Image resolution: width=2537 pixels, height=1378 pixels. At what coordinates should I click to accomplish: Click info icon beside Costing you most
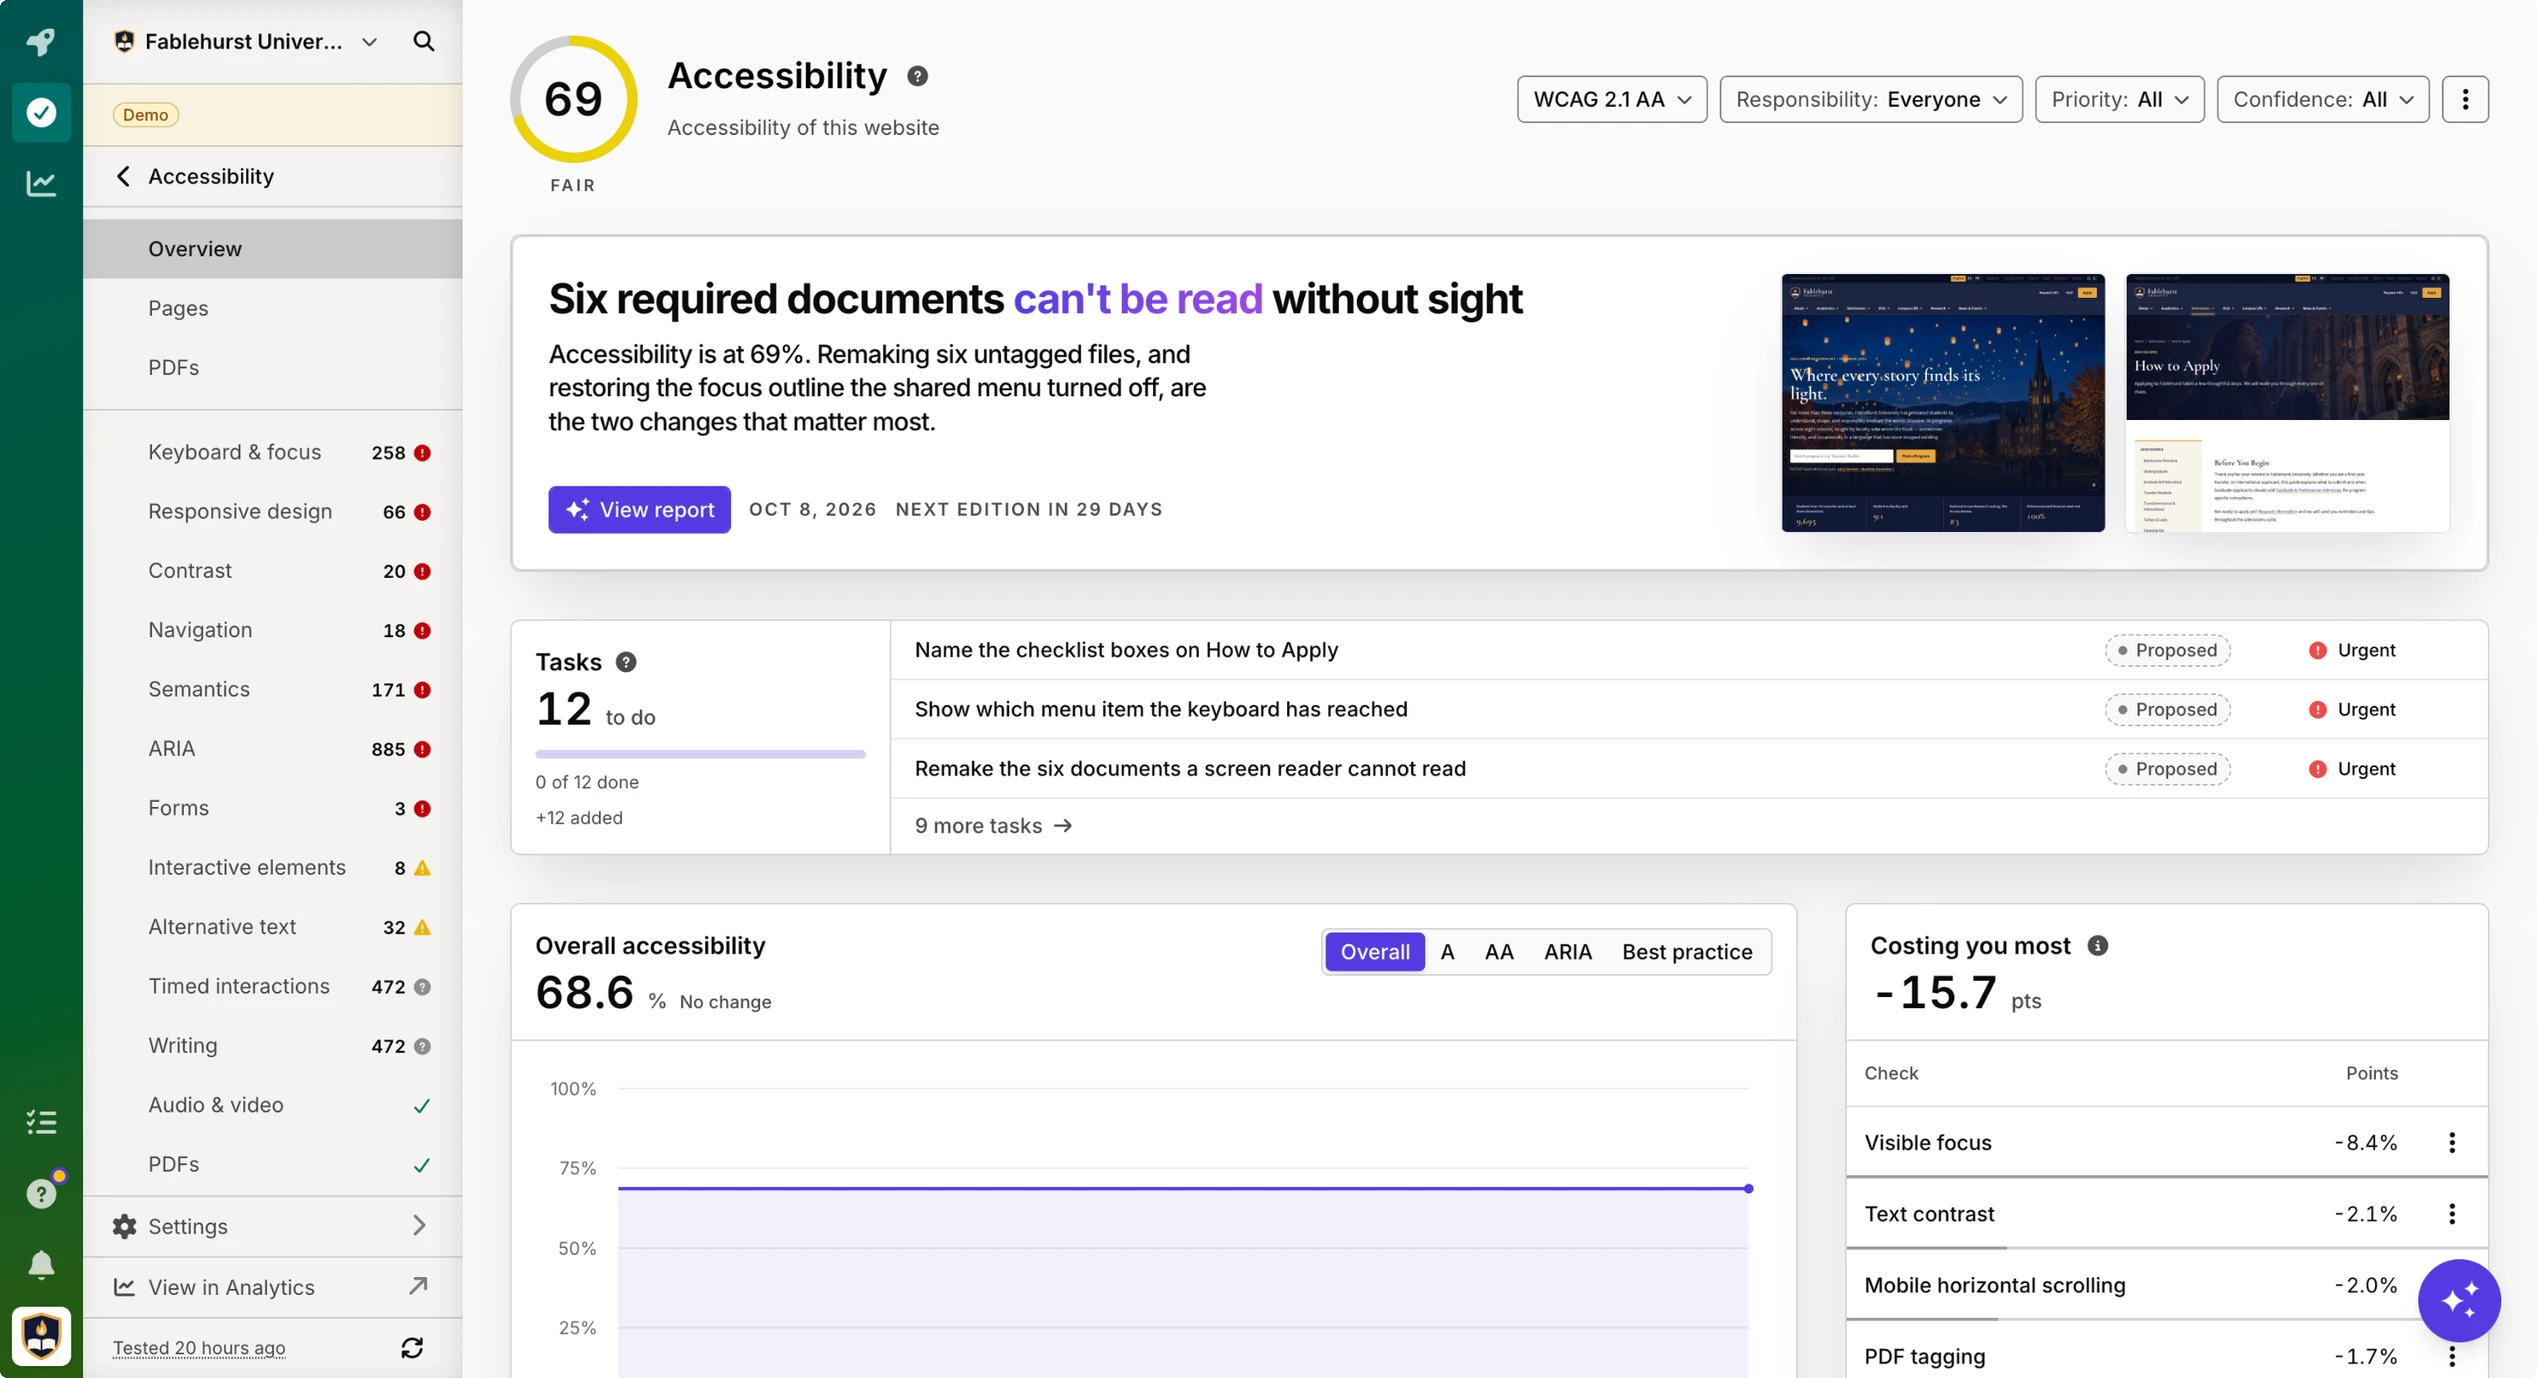pos(2097,946)
